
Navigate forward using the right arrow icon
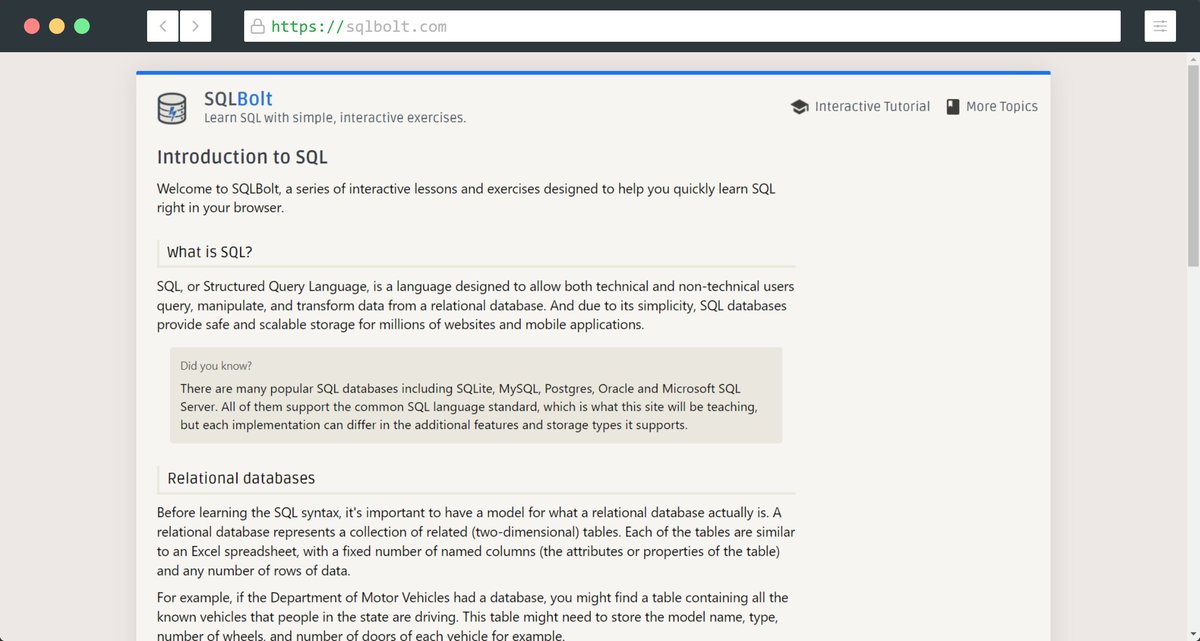point(196,25)
